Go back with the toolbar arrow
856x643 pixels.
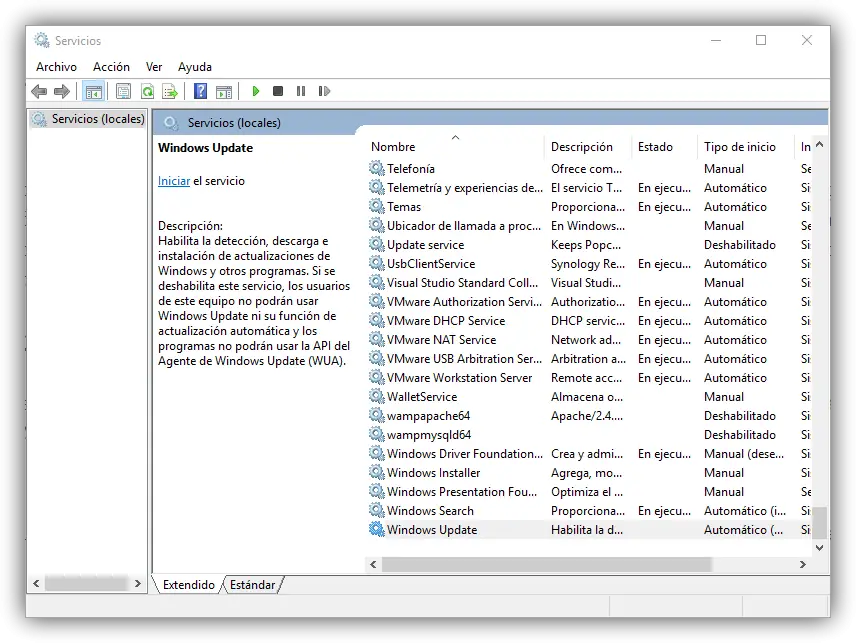pos(39,91)
